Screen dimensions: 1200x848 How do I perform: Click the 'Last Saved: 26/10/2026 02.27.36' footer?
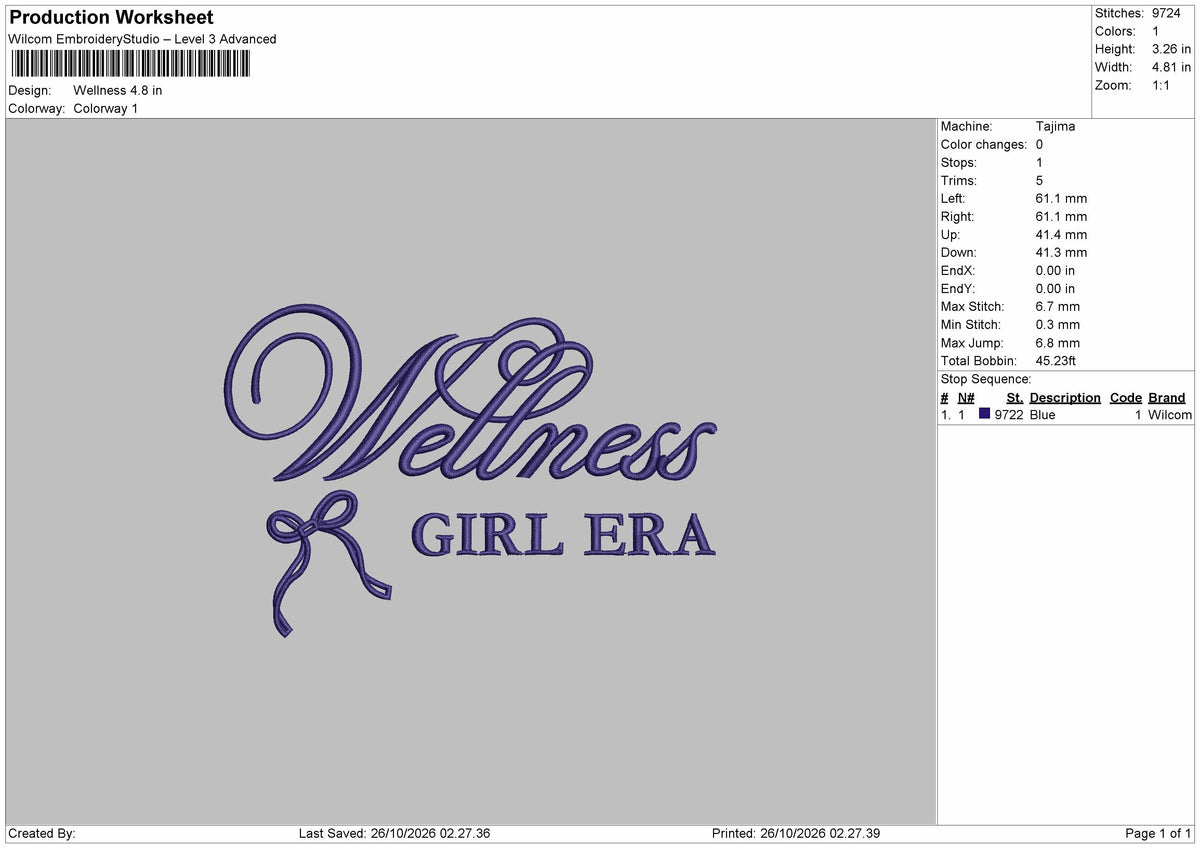(x=395, y=833)
